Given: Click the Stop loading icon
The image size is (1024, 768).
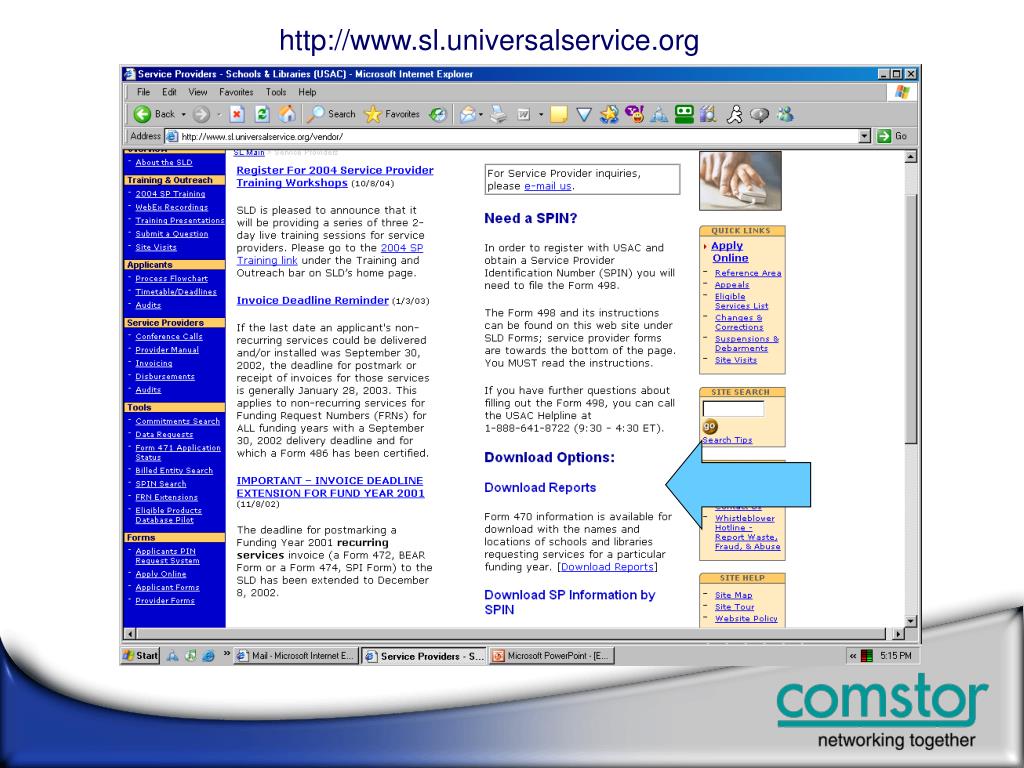Looking at the screenshot, I should coord(237,114).
